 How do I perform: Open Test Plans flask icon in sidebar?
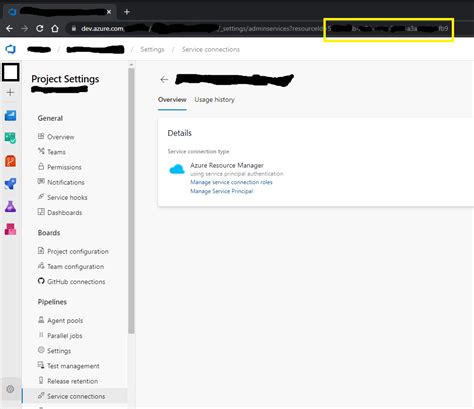[10, 207]
